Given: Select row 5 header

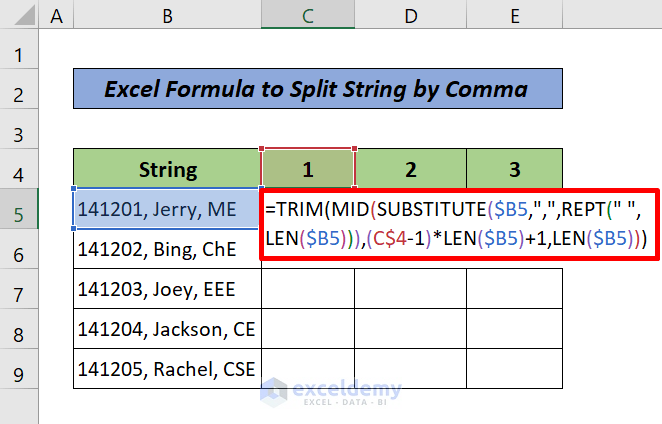Looking at the screenshot, I should [20, 211].
